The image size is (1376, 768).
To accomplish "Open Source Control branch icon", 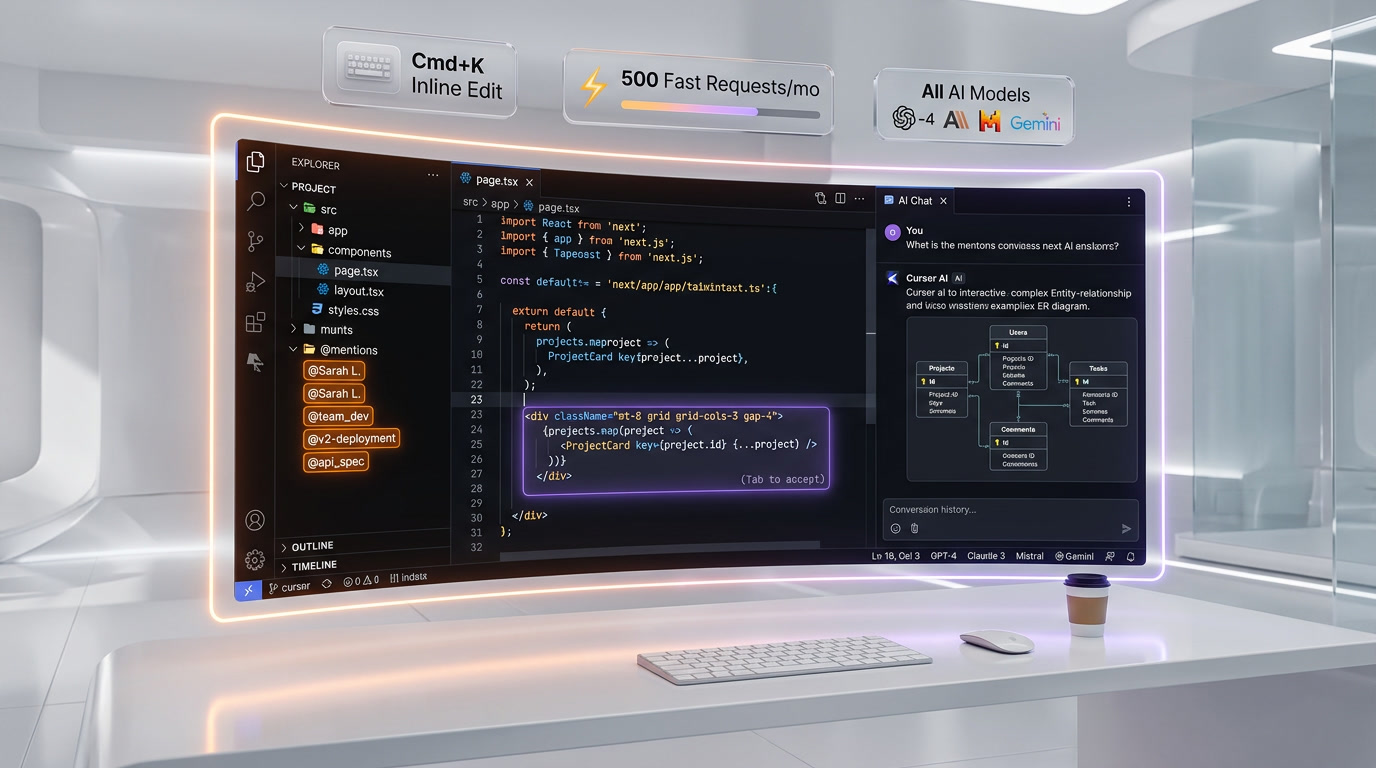I will point(254,241).
